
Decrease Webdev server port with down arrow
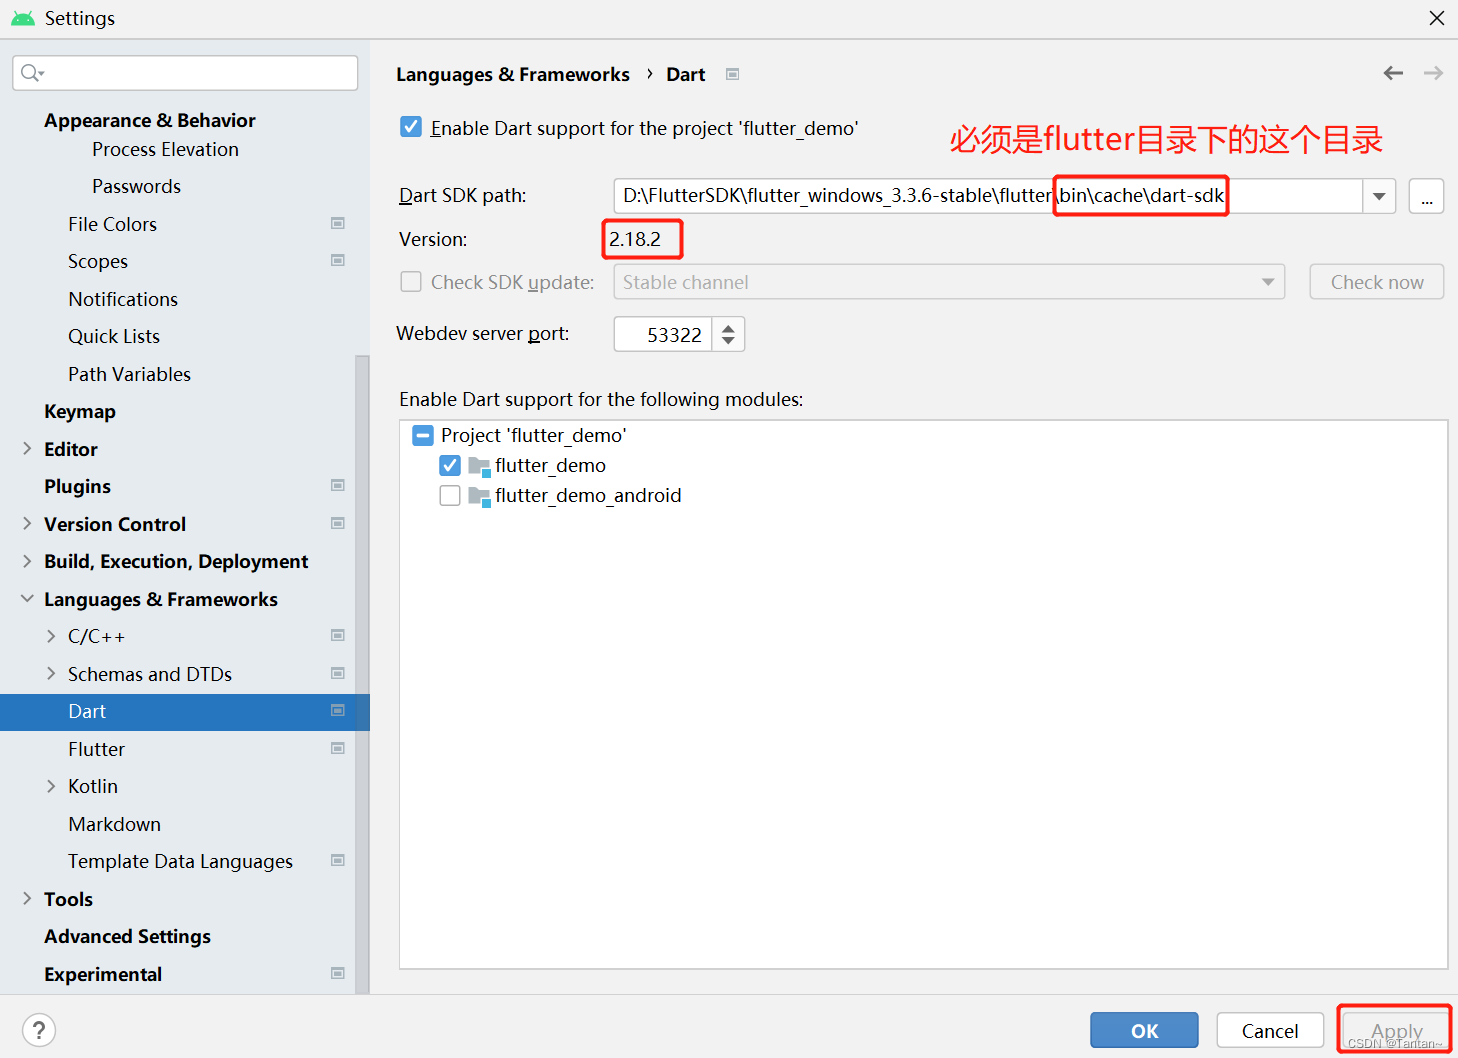(729, 342)
